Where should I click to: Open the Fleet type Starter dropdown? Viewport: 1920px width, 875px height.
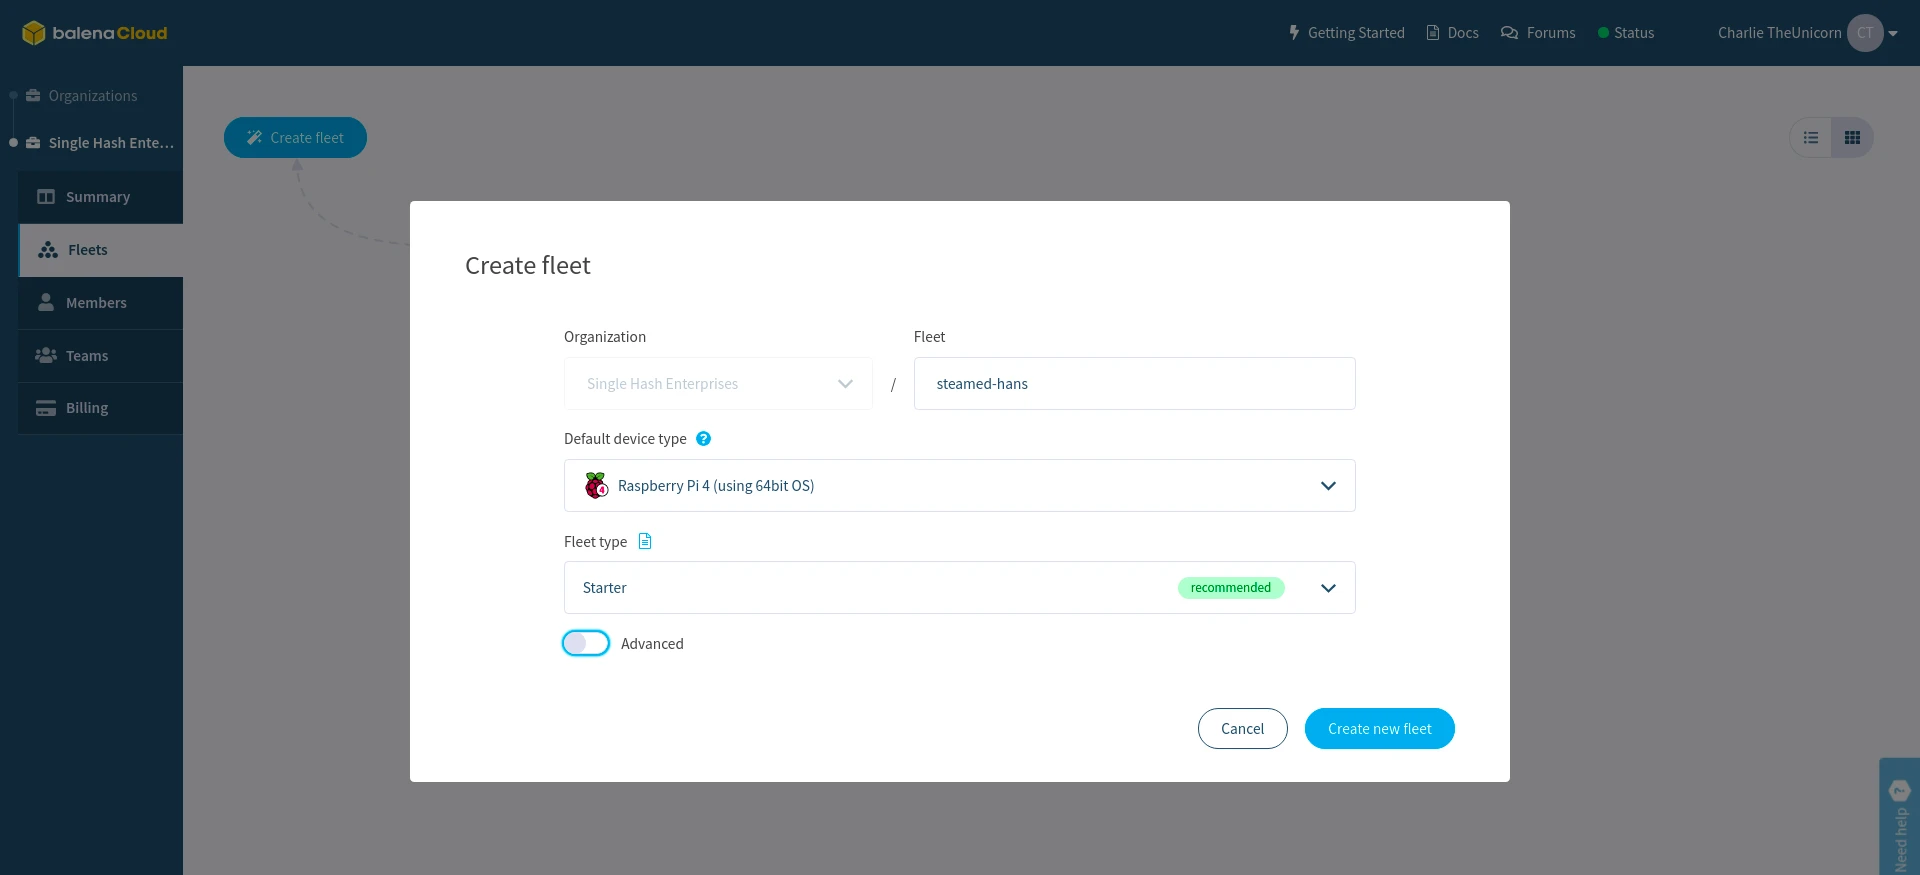tap(1328, 588)
